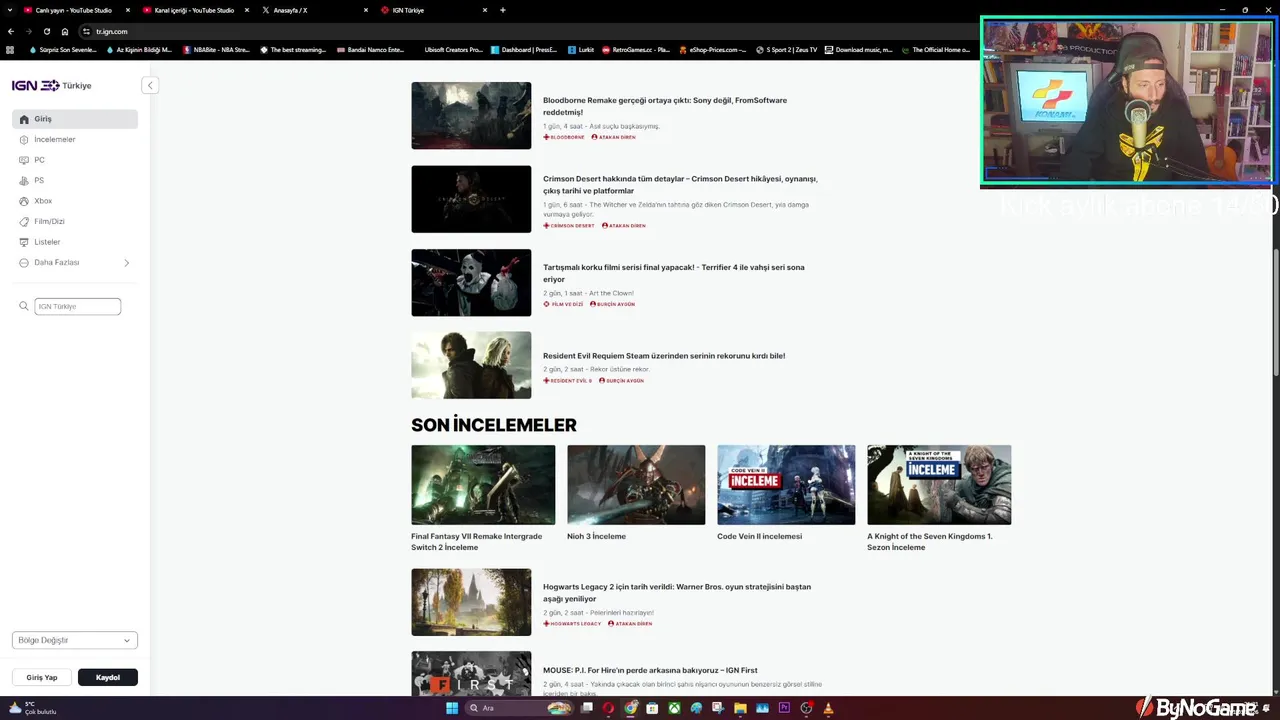Viewport: 1280px width, 720px height.
Task: Click browser back arrow
Action: (11, 31)
